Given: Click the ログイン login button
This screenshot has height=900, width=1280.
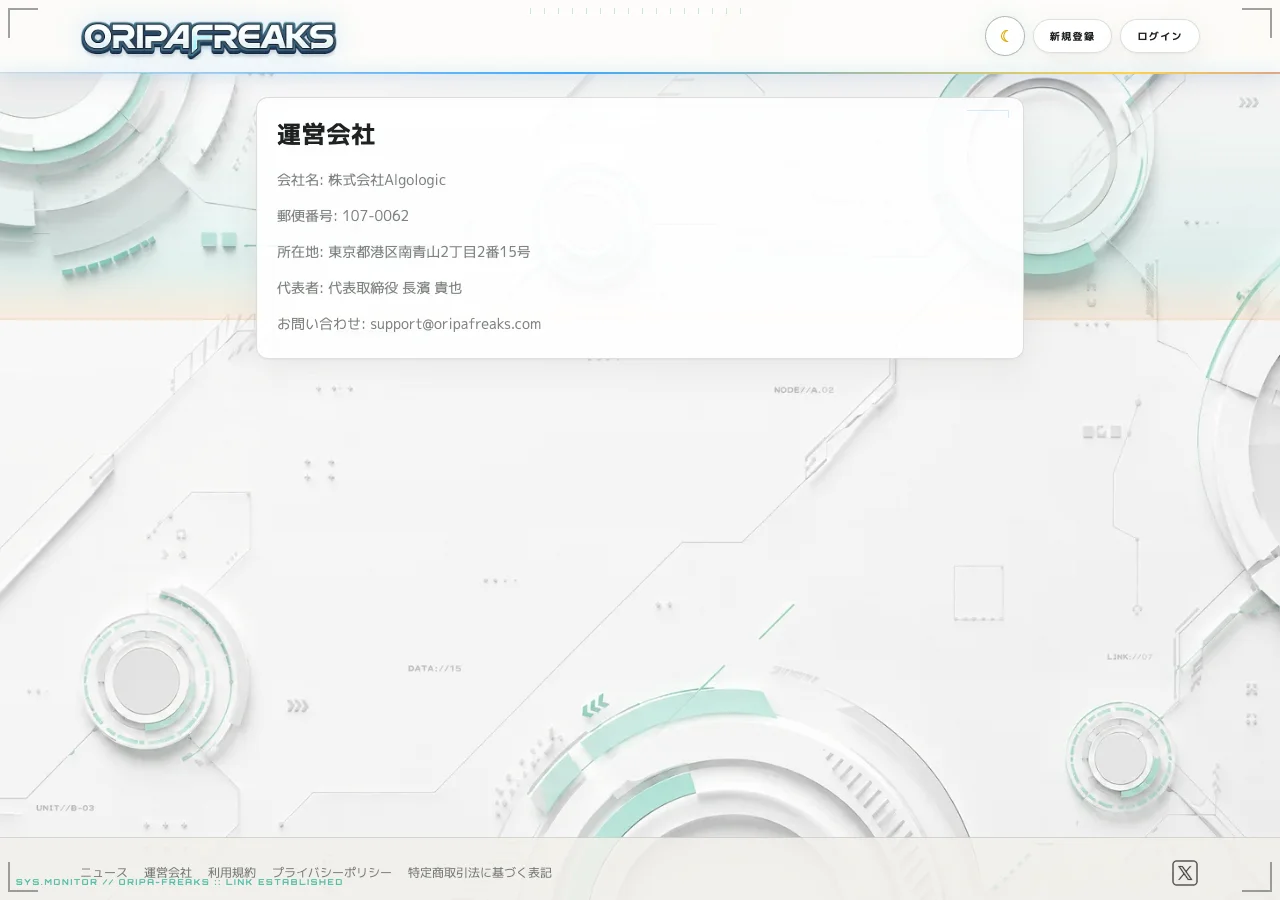Looking at the screenshot, I should point(1160,36).
